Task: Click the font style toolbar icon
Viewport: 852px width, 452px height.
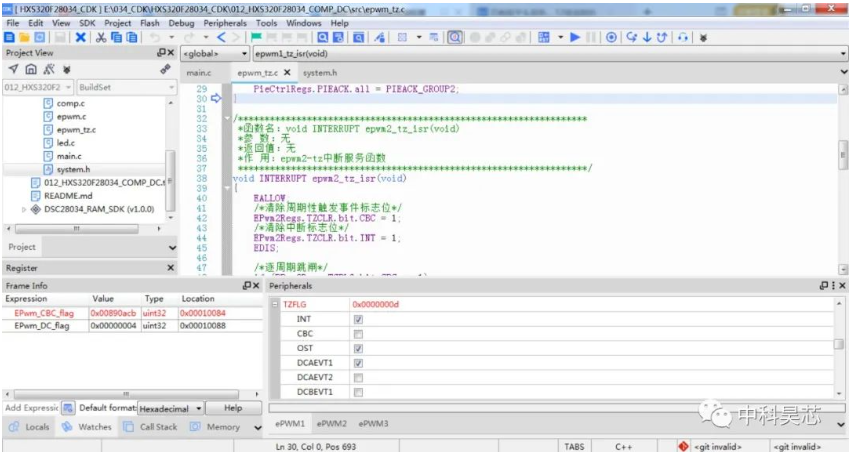Action: [379, 37]
